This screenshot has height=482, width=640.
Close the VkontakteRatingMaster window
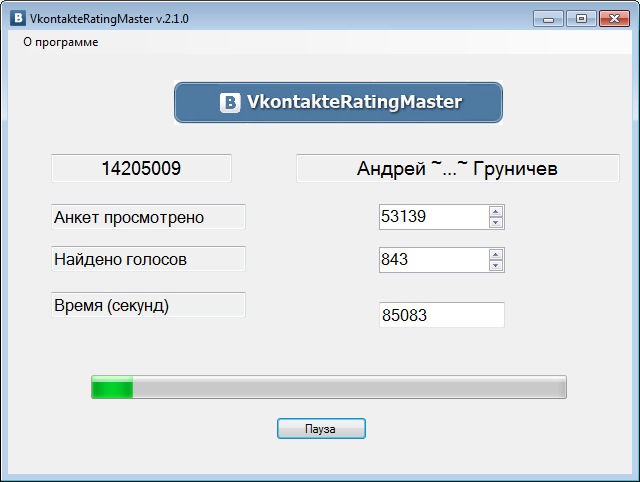coord(614,19)
